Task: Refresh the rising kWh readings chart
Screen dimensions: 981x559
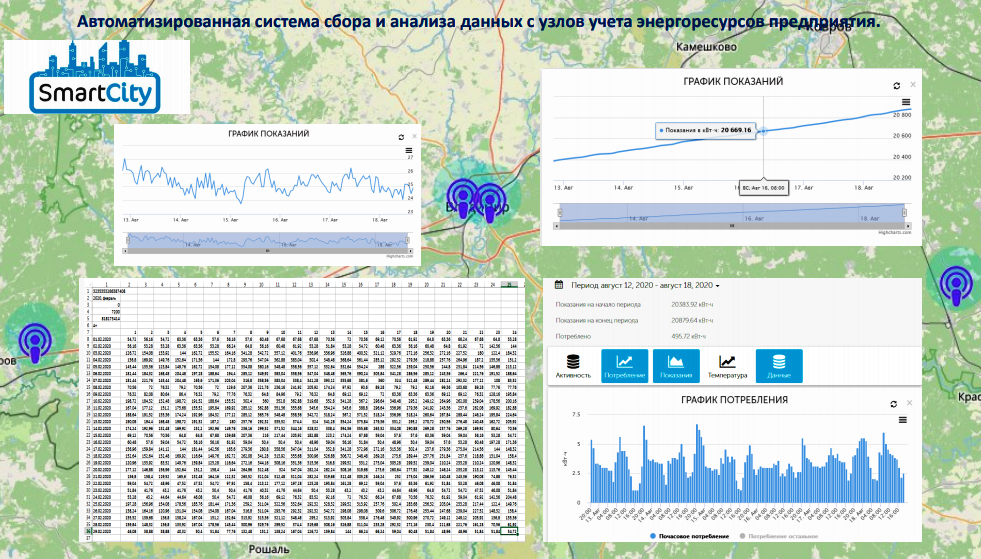Action: pyautogui.click(x=897, y=86)
